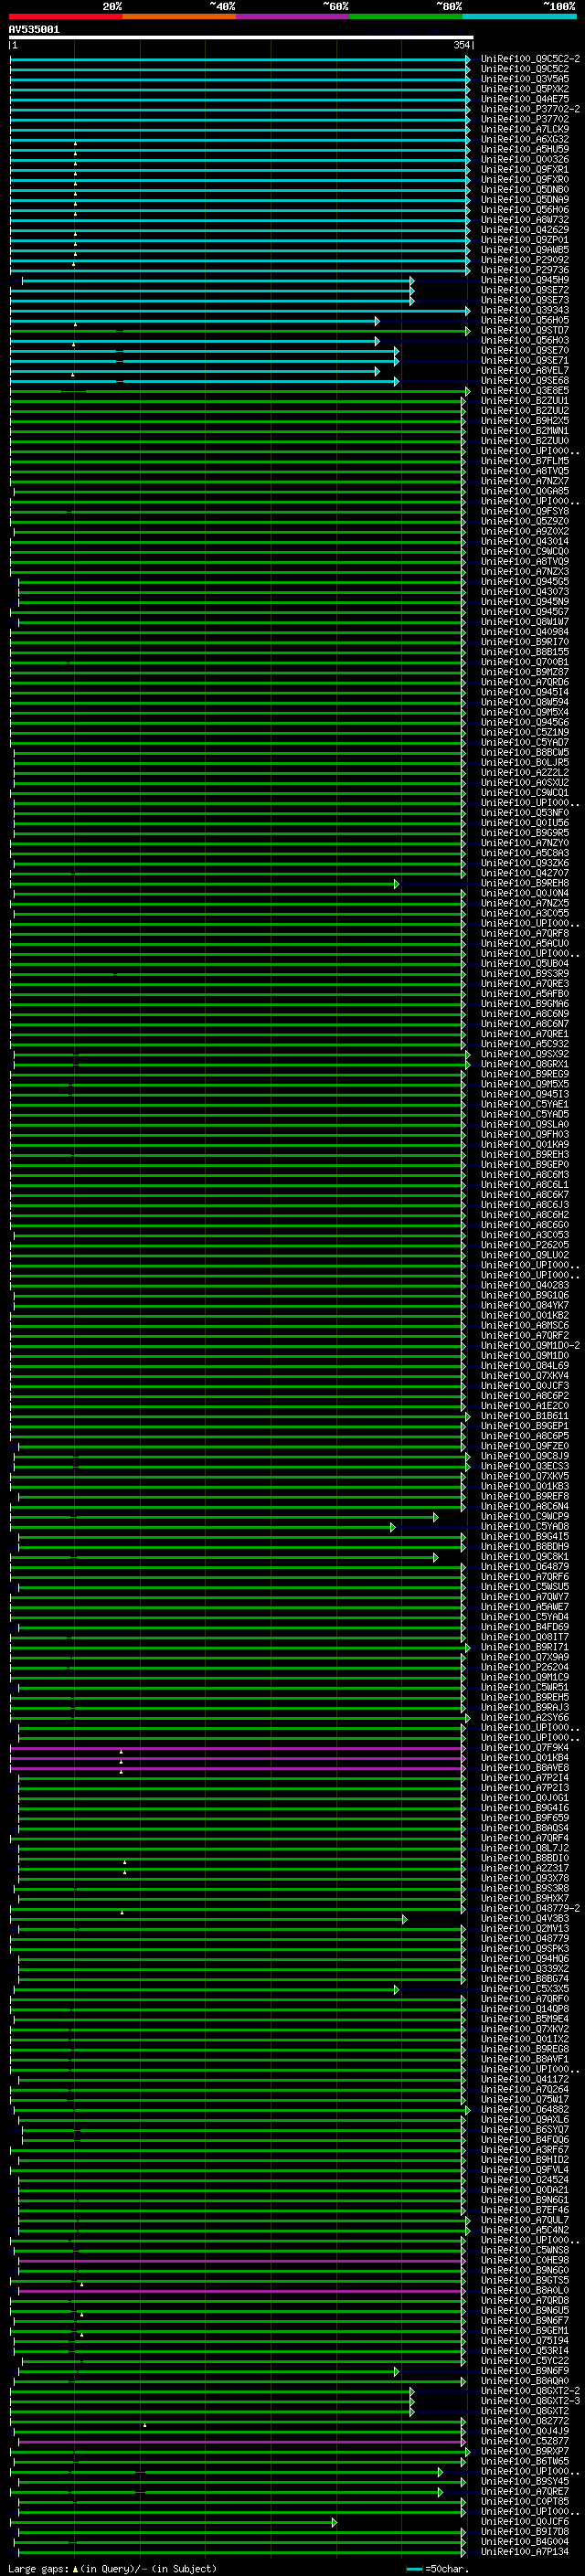The width and height of the screenshot is (585, 2576).
Task: Select the UniRef100_Q9STD7 label
Action: [x=525, y=330]
